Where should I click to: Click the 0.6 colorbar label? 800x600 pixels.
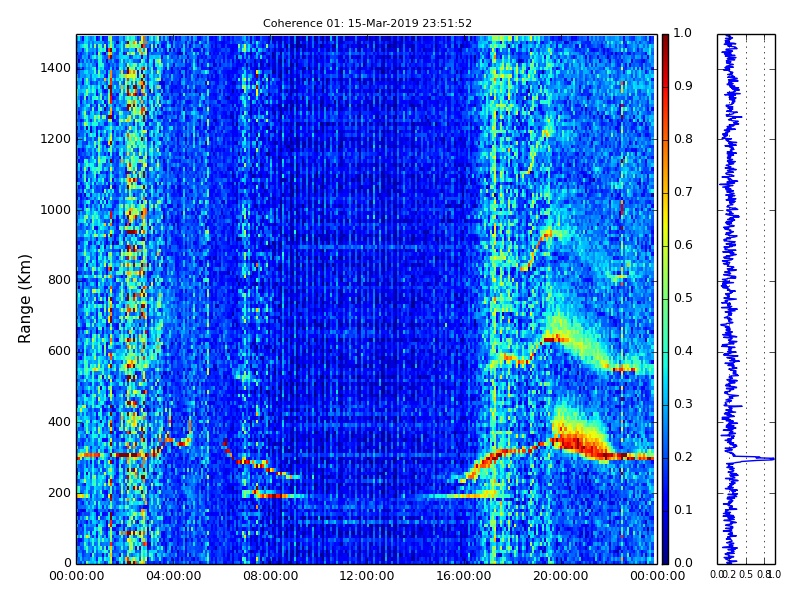(x=683, y=245)
